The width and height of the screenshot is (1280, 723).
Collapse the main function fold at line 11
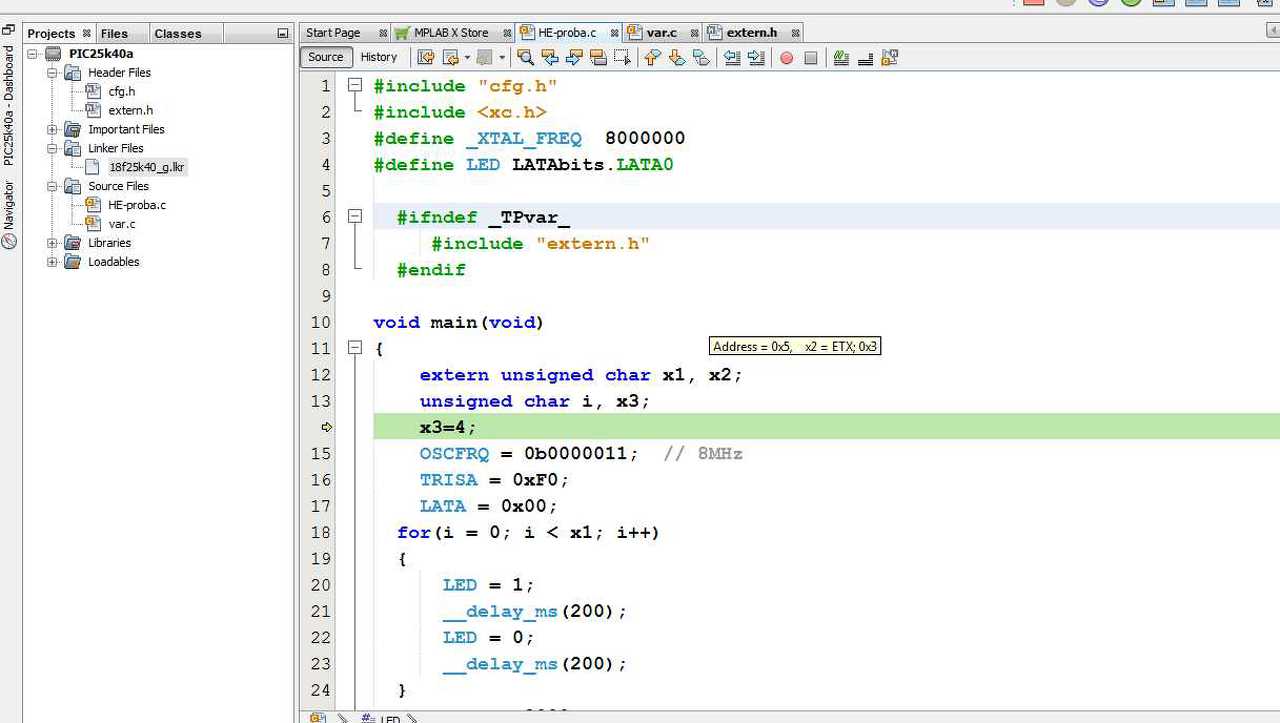click(x=354, y=348)
